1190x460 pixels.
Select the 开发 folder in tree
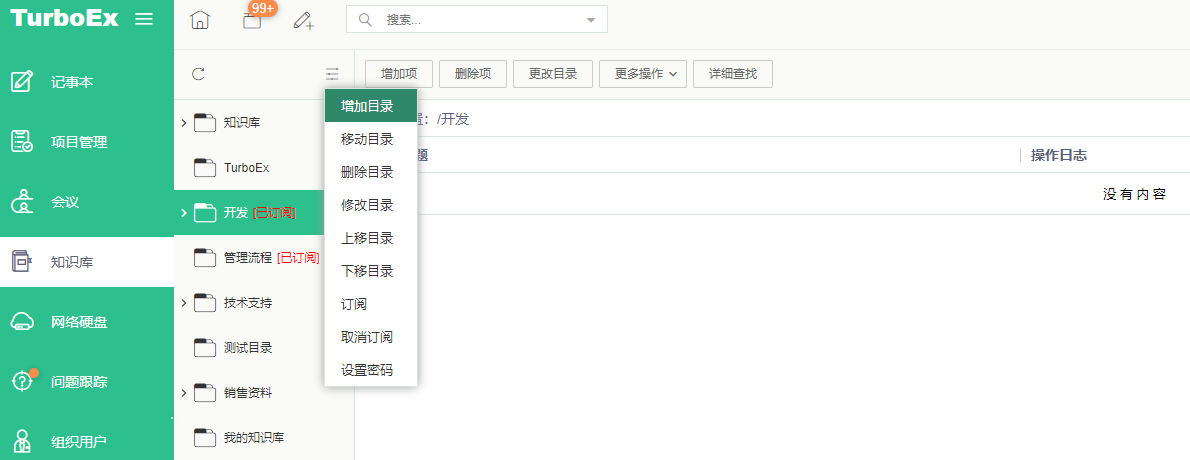pos(235,213)
